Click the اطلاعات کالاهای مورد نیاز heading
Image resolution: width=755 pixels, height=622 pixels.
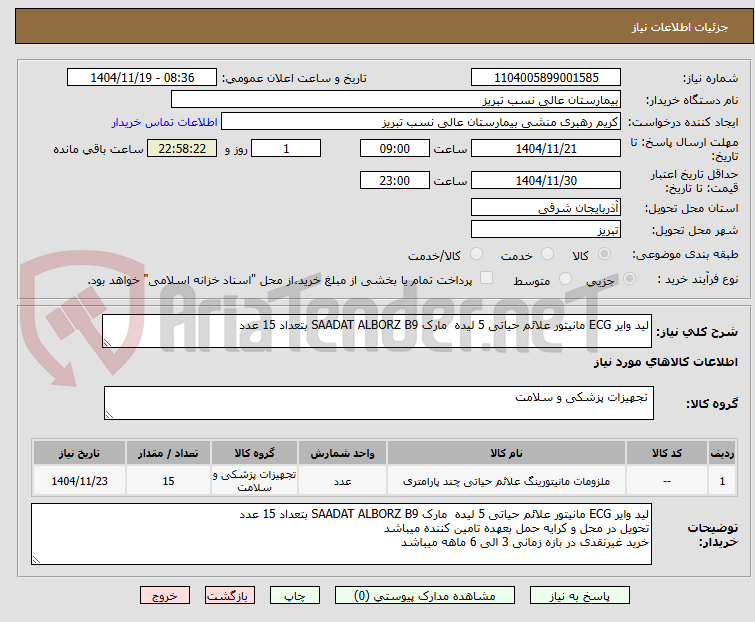tap(665, 362)
